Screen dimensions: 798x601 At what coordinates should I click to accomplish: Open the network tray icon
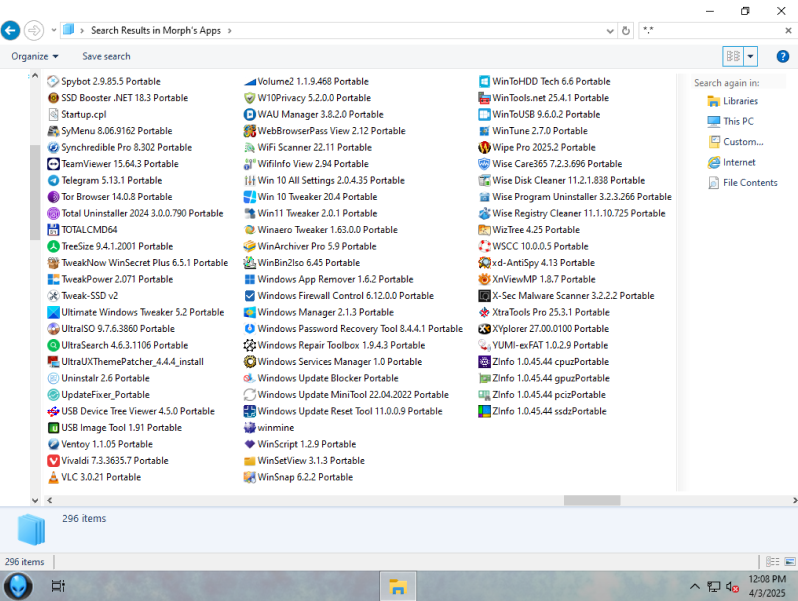(x=714, y=587)
